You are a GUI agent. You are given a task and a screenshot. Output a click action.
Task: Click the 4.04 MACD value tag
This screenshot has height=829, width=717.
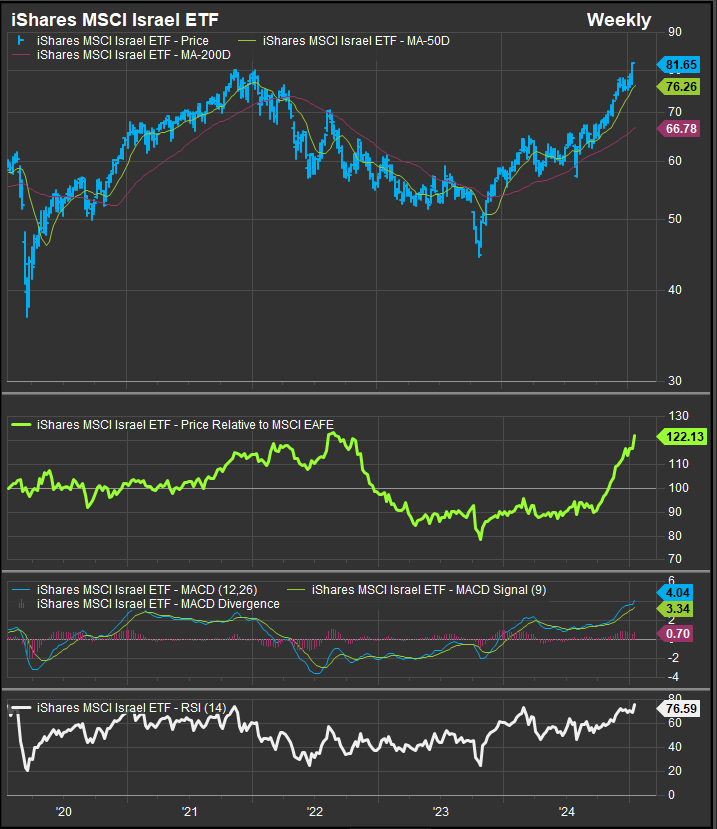coord(675,593)
